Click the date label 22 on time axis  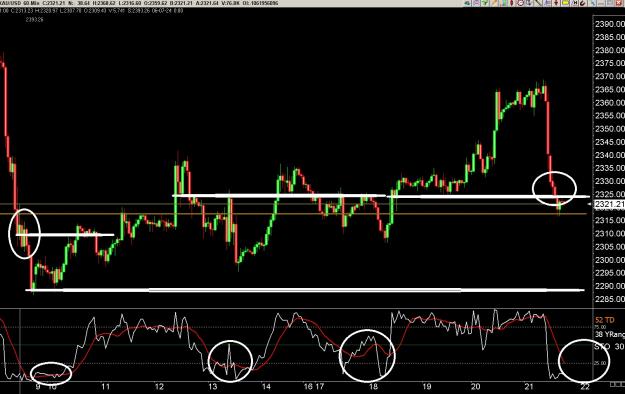pos(585,386)
